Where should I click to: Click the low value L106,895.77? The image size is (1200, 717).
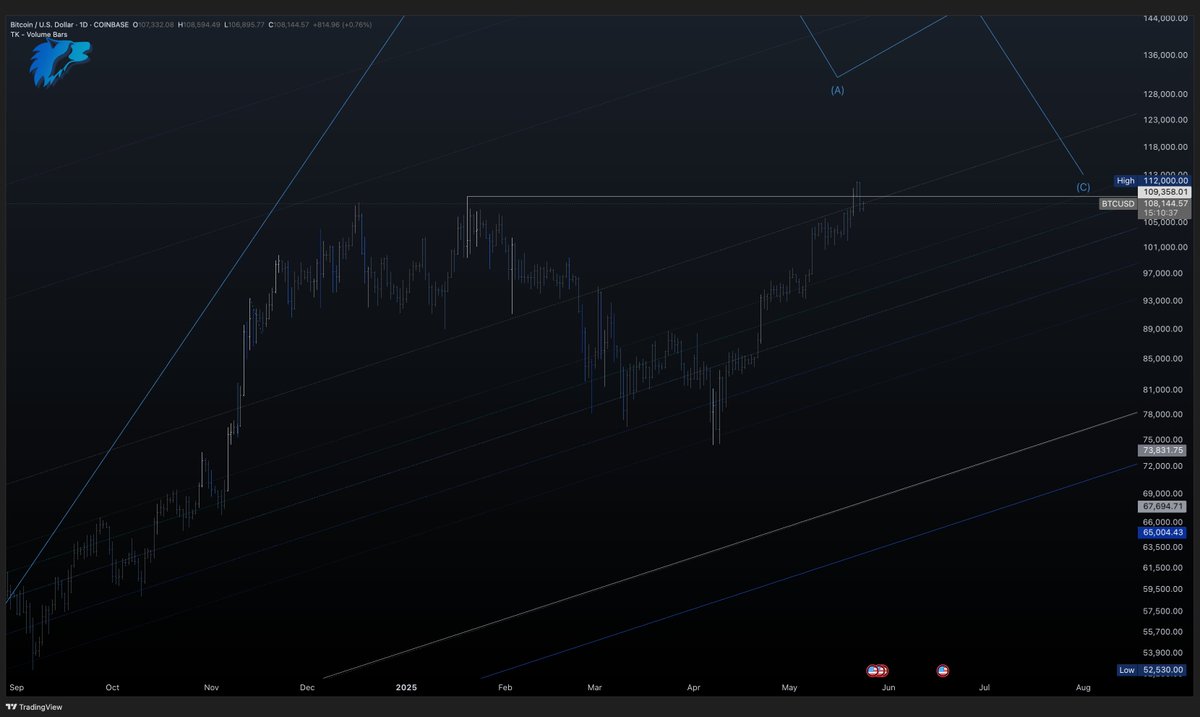[244, 25]
